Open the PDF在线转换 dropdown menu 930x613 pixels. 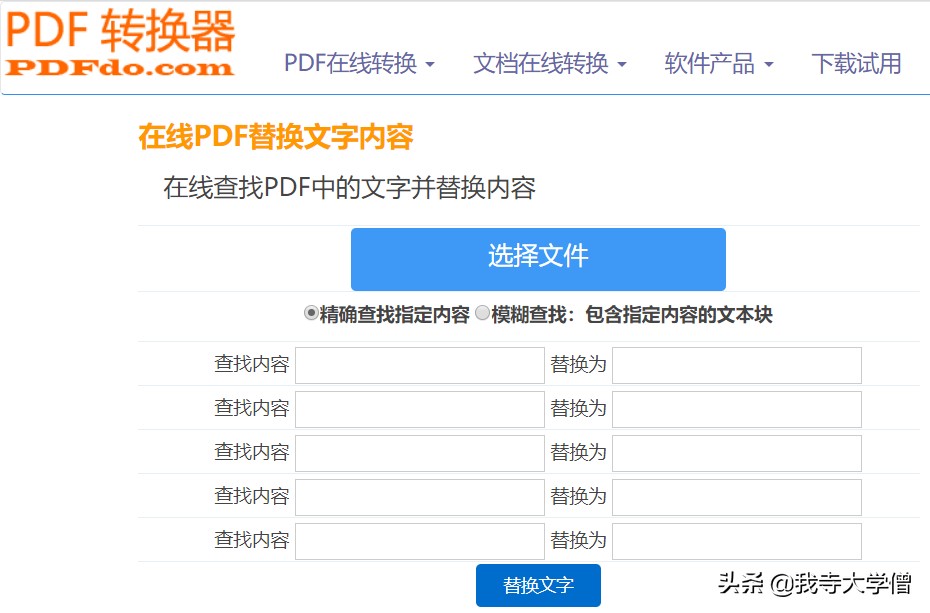359,63
